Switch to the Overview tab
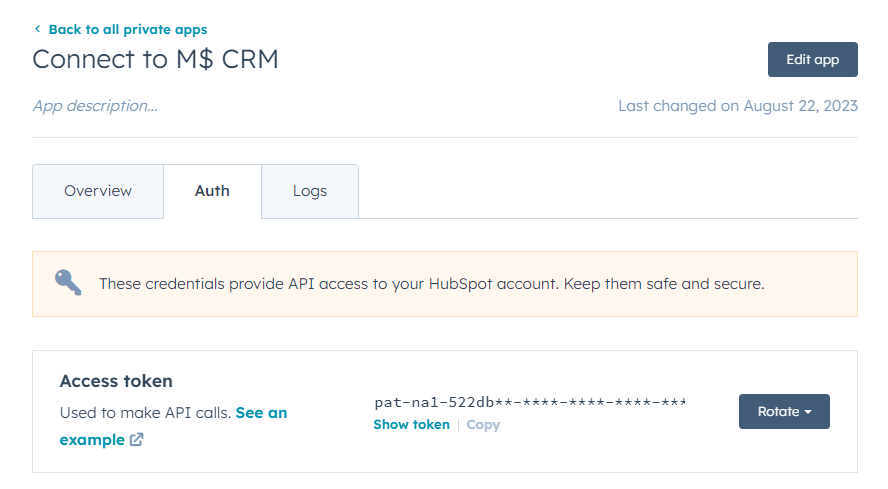 [98, 191]
